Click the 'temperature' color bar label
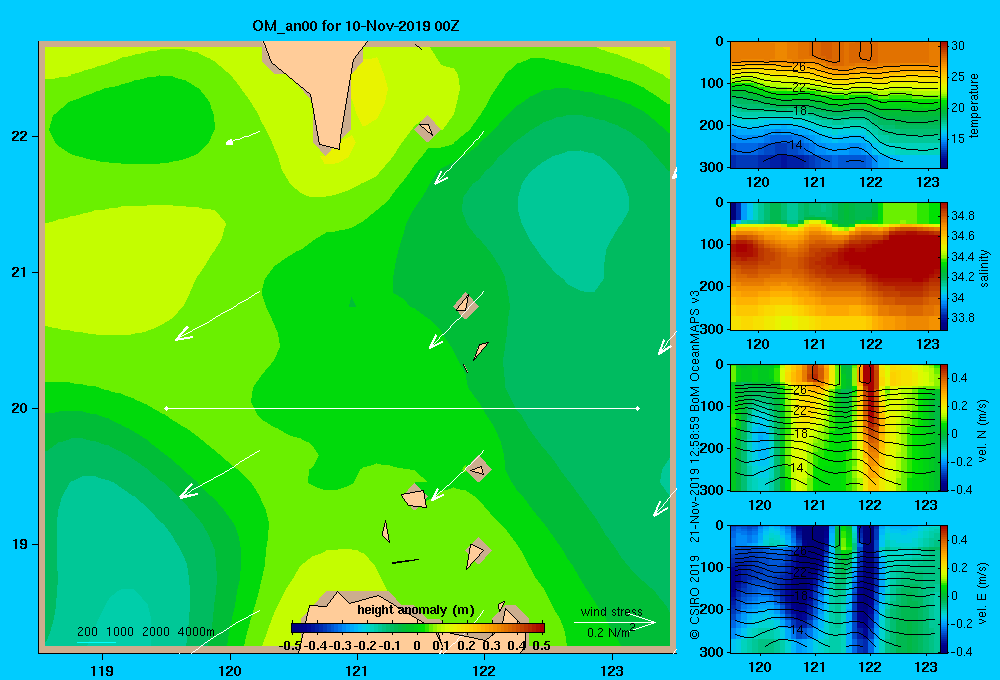 [974, 105]
